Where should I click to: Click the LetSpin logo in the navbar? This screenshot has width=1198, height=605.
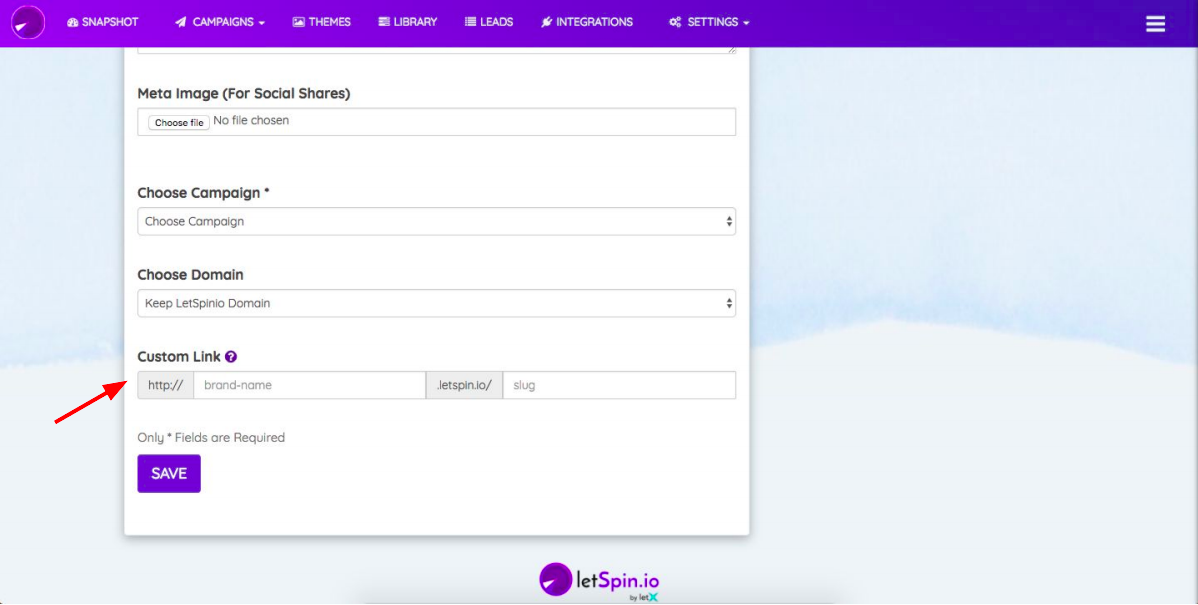(28, 22)
